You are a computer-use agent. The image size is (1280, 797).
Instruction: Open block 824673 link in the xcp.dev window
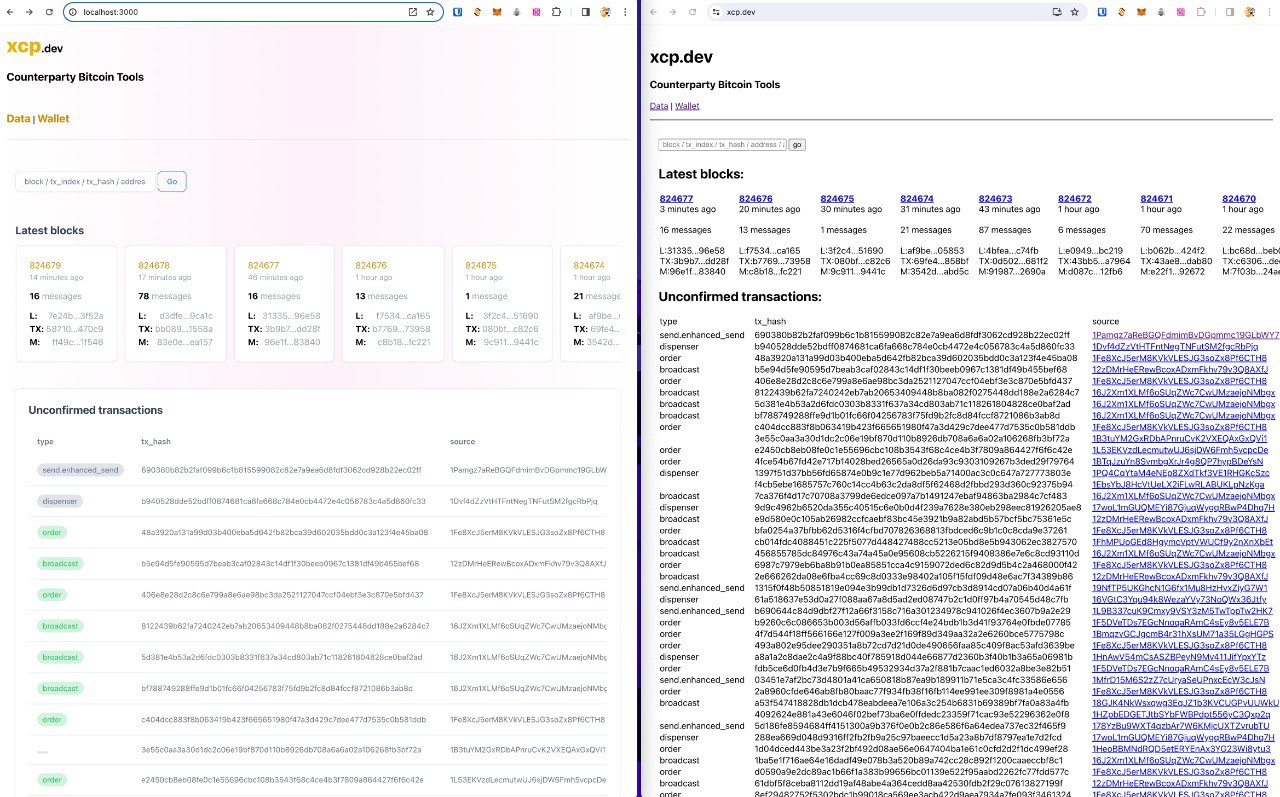(x=996, y=199)
